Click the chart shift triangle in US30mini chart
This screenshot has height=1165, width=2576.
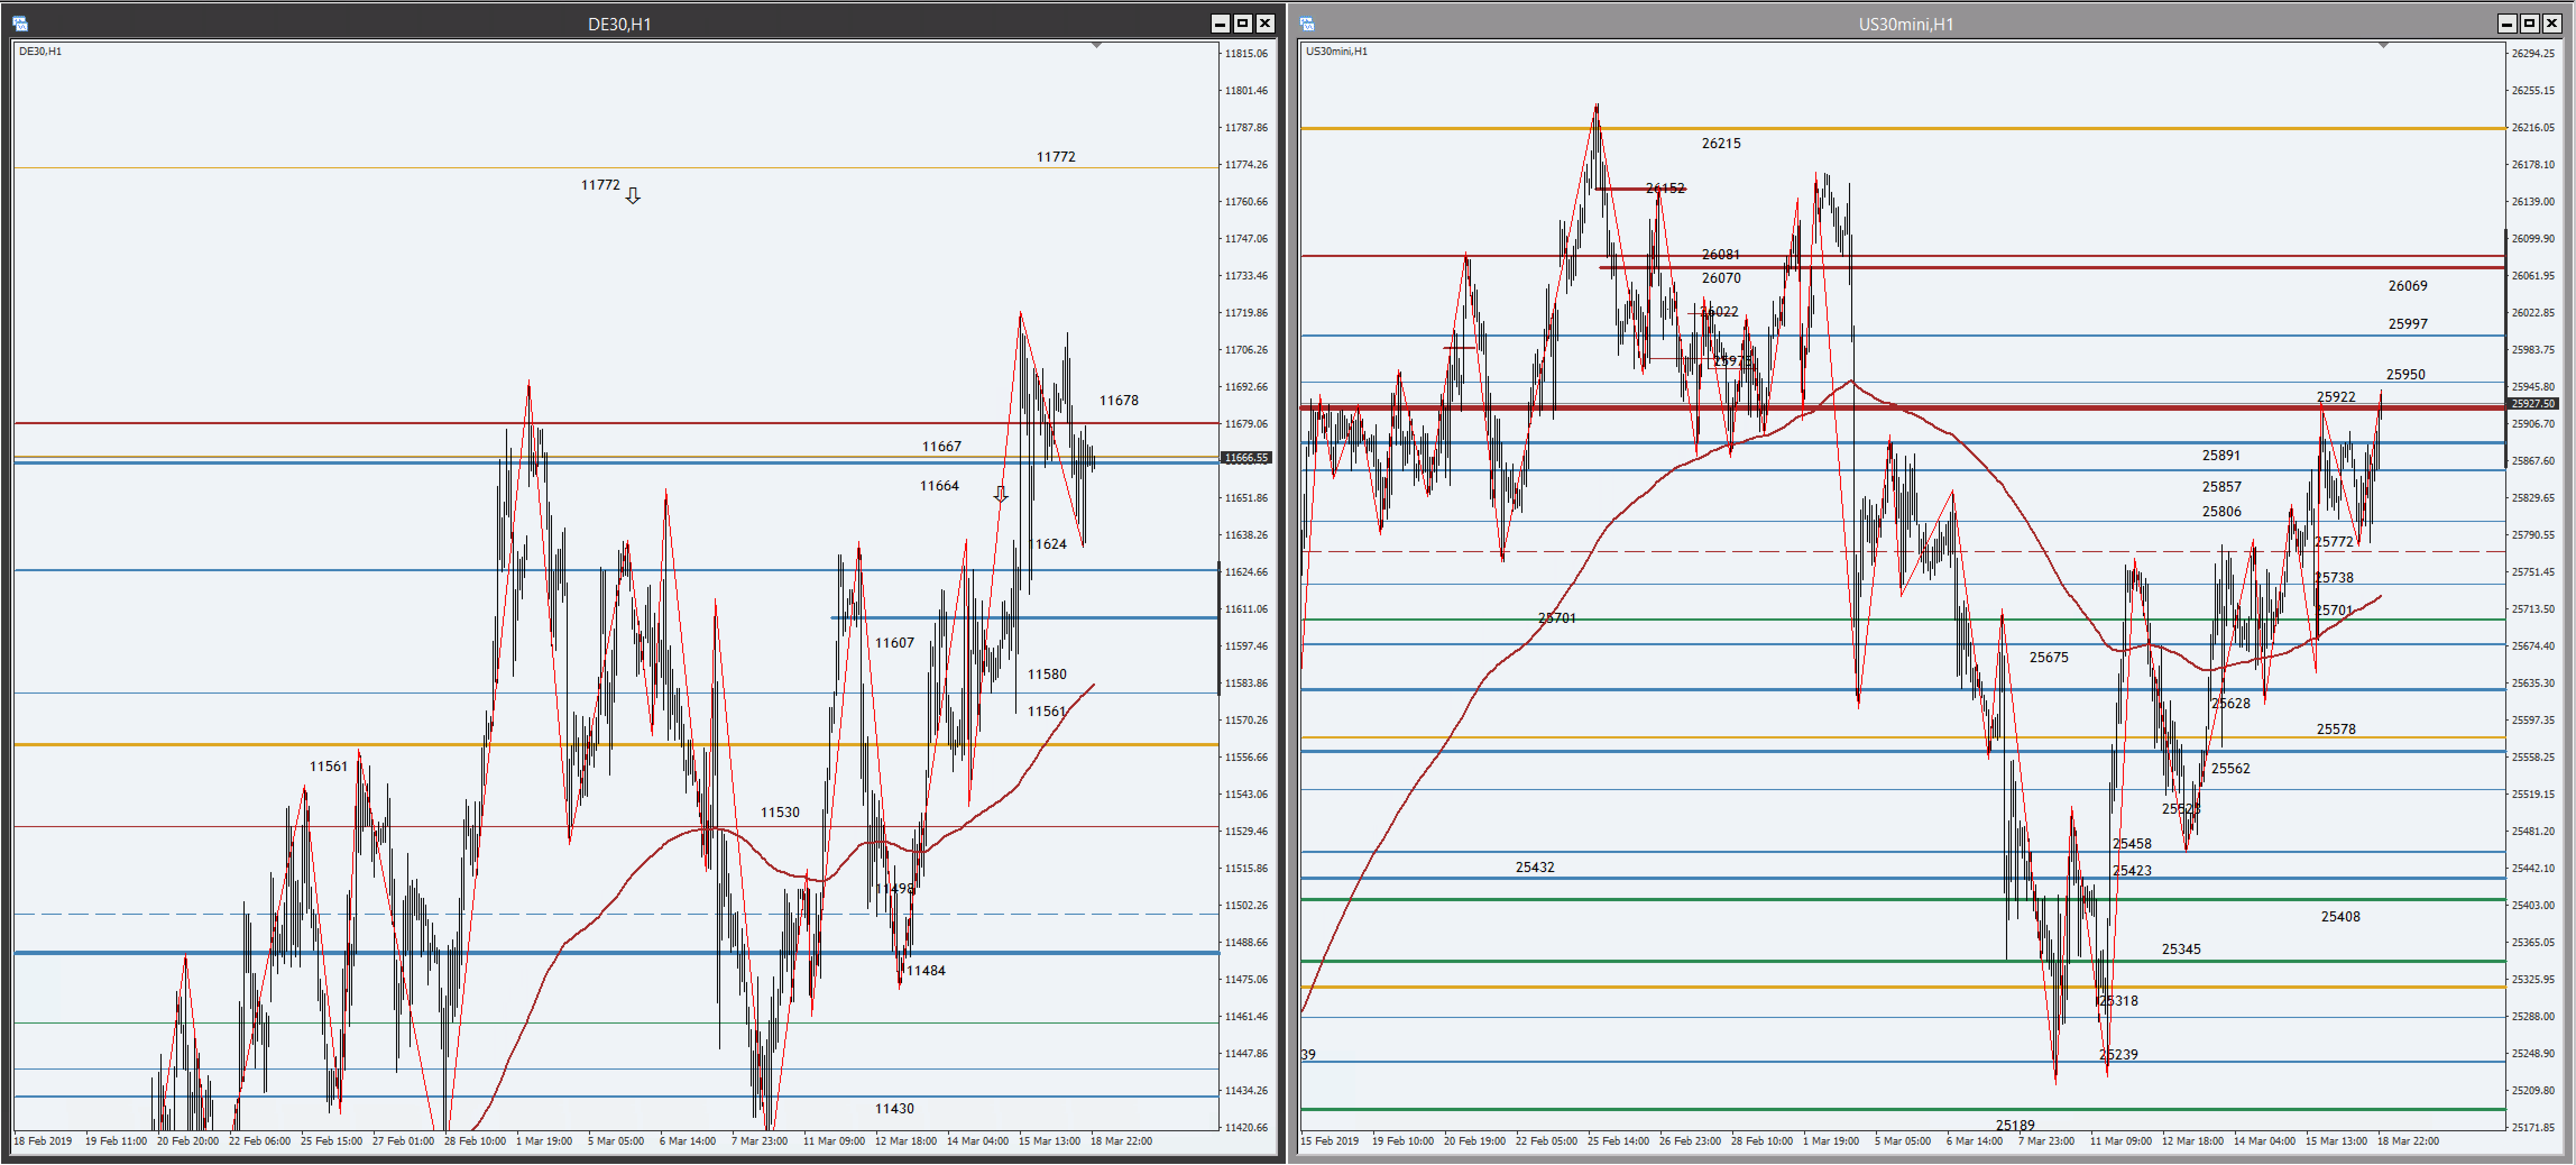point(2384,46)
